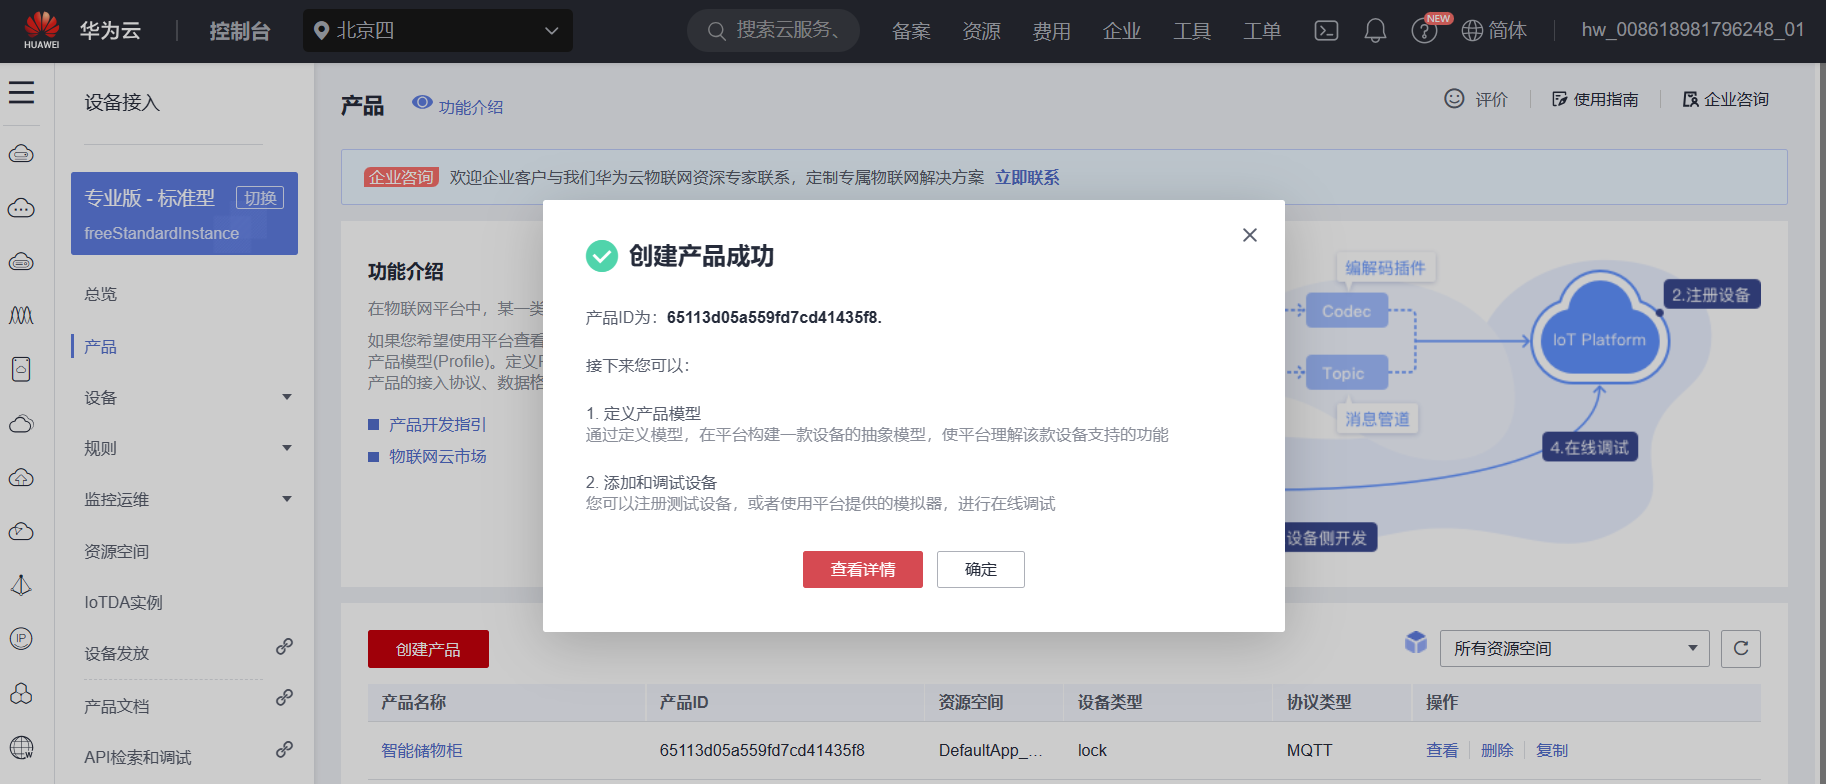This screenshot has height=784, width=1826.
Task: Click 删除 for 智能储物柜 row
Action: pos(1497,750)
